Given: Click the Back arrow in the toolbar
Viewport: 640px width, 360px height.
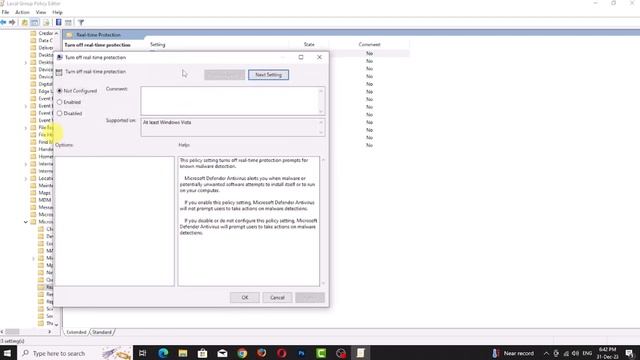Looking at the screenshot, I should tap(3, 22).
